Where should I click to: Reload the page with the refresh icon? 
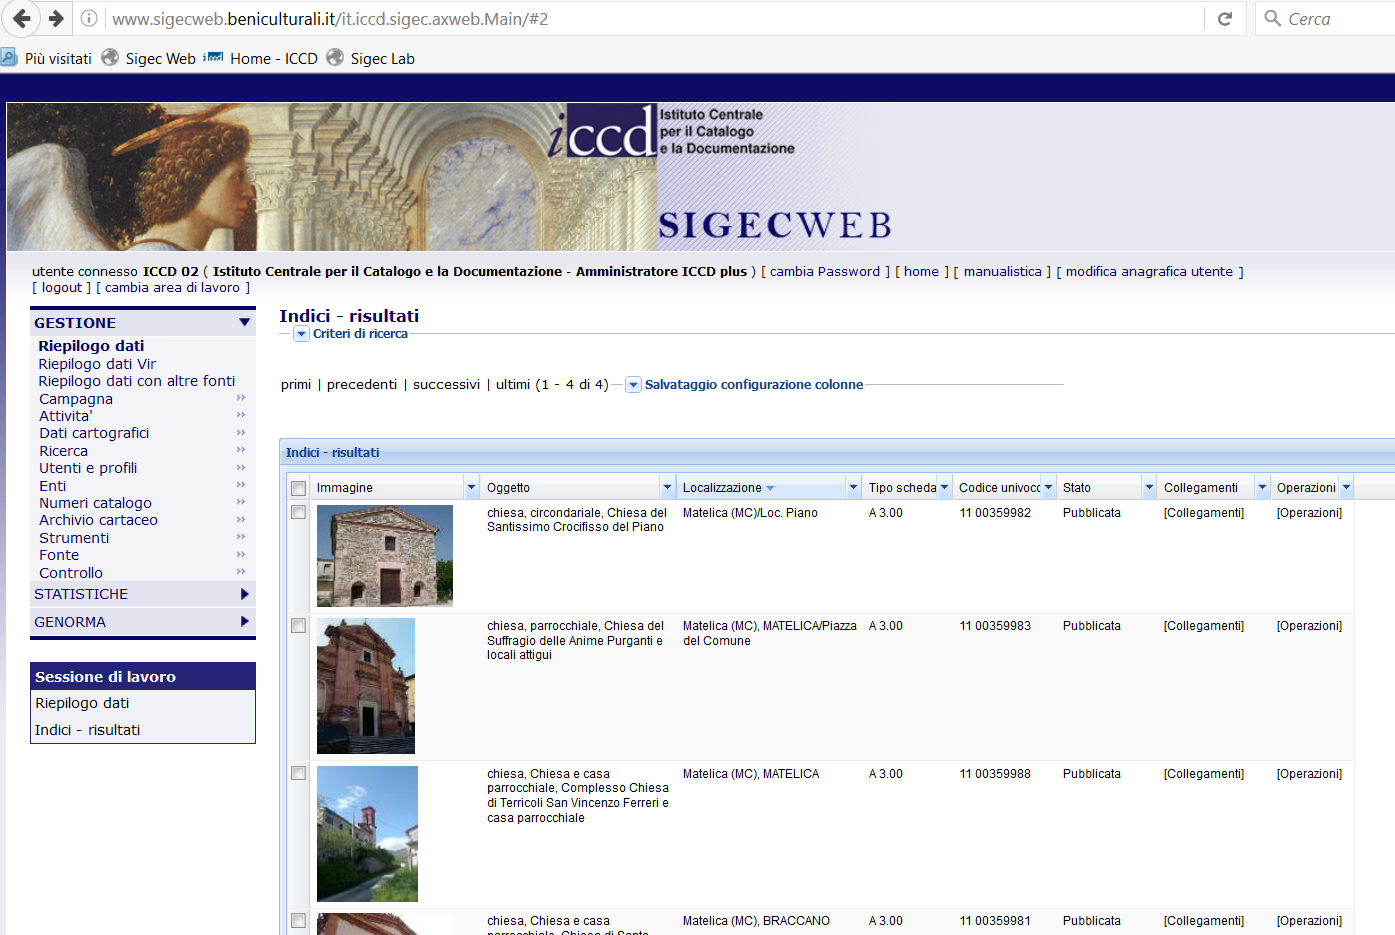click(1224, 18)
